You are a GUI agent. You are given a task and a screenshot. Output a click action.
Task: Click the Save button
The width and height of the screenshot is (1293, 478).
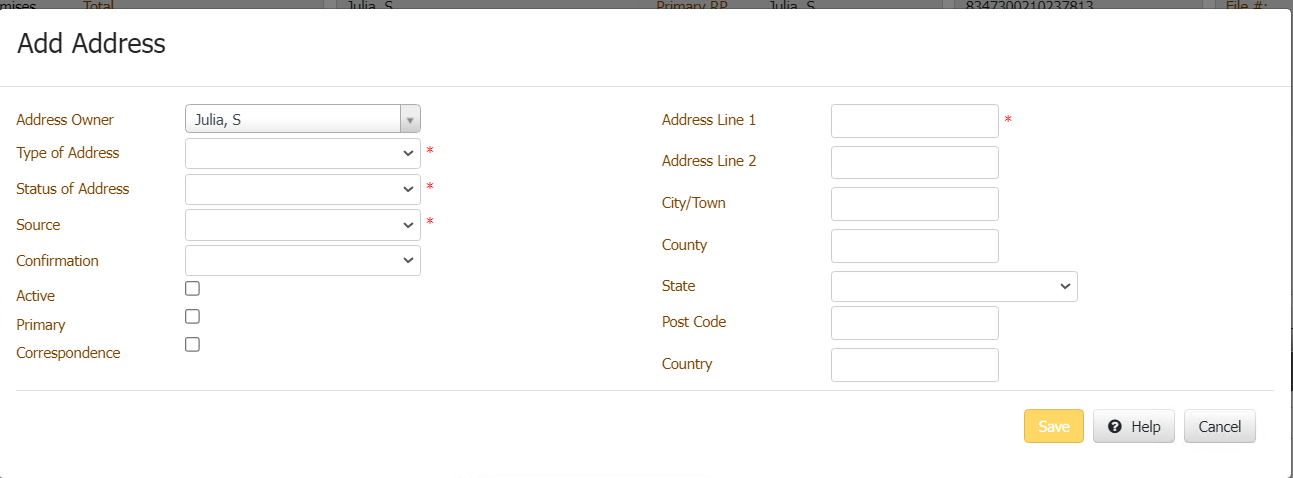coord(1053,427)
